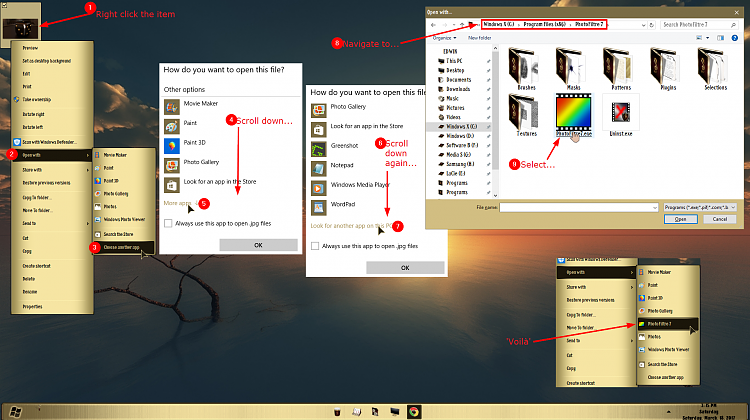Click New folder in the file dialog
This screenshot has width=750, height=420.
(479, 38)
